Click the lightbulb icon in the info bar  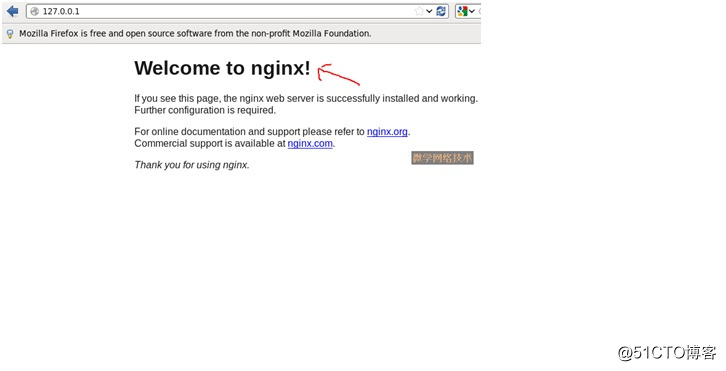click(10, 34)
